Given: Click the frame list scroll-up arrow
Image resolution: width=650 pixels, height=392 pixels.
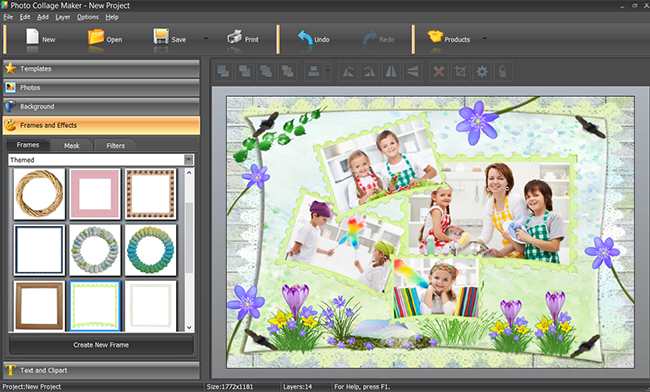Looking at the screenshot, I should point(189,172).
